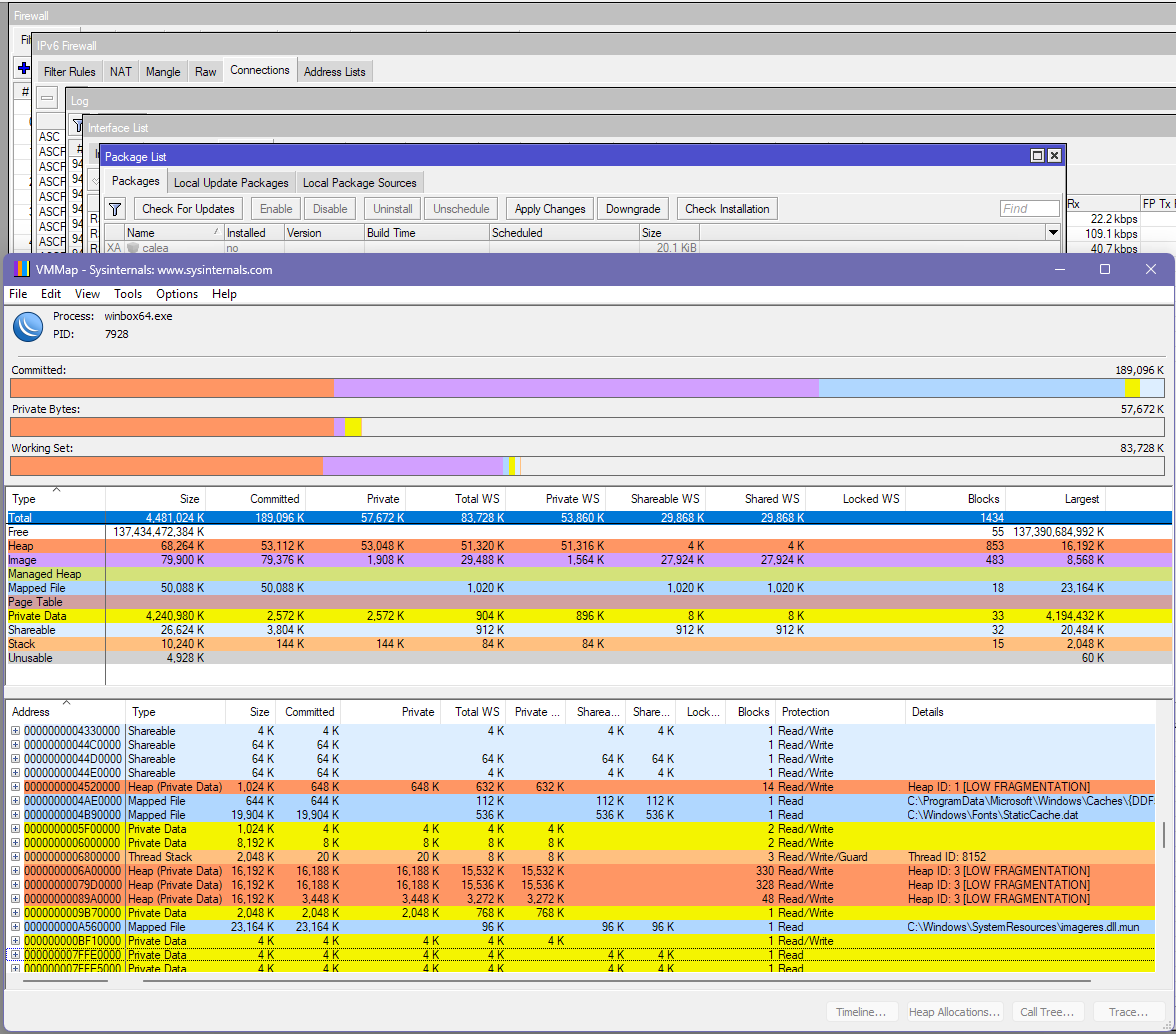Close the Package List inner window
This screenshot has width=1176, height=1034.
[x=1054, y=156]
